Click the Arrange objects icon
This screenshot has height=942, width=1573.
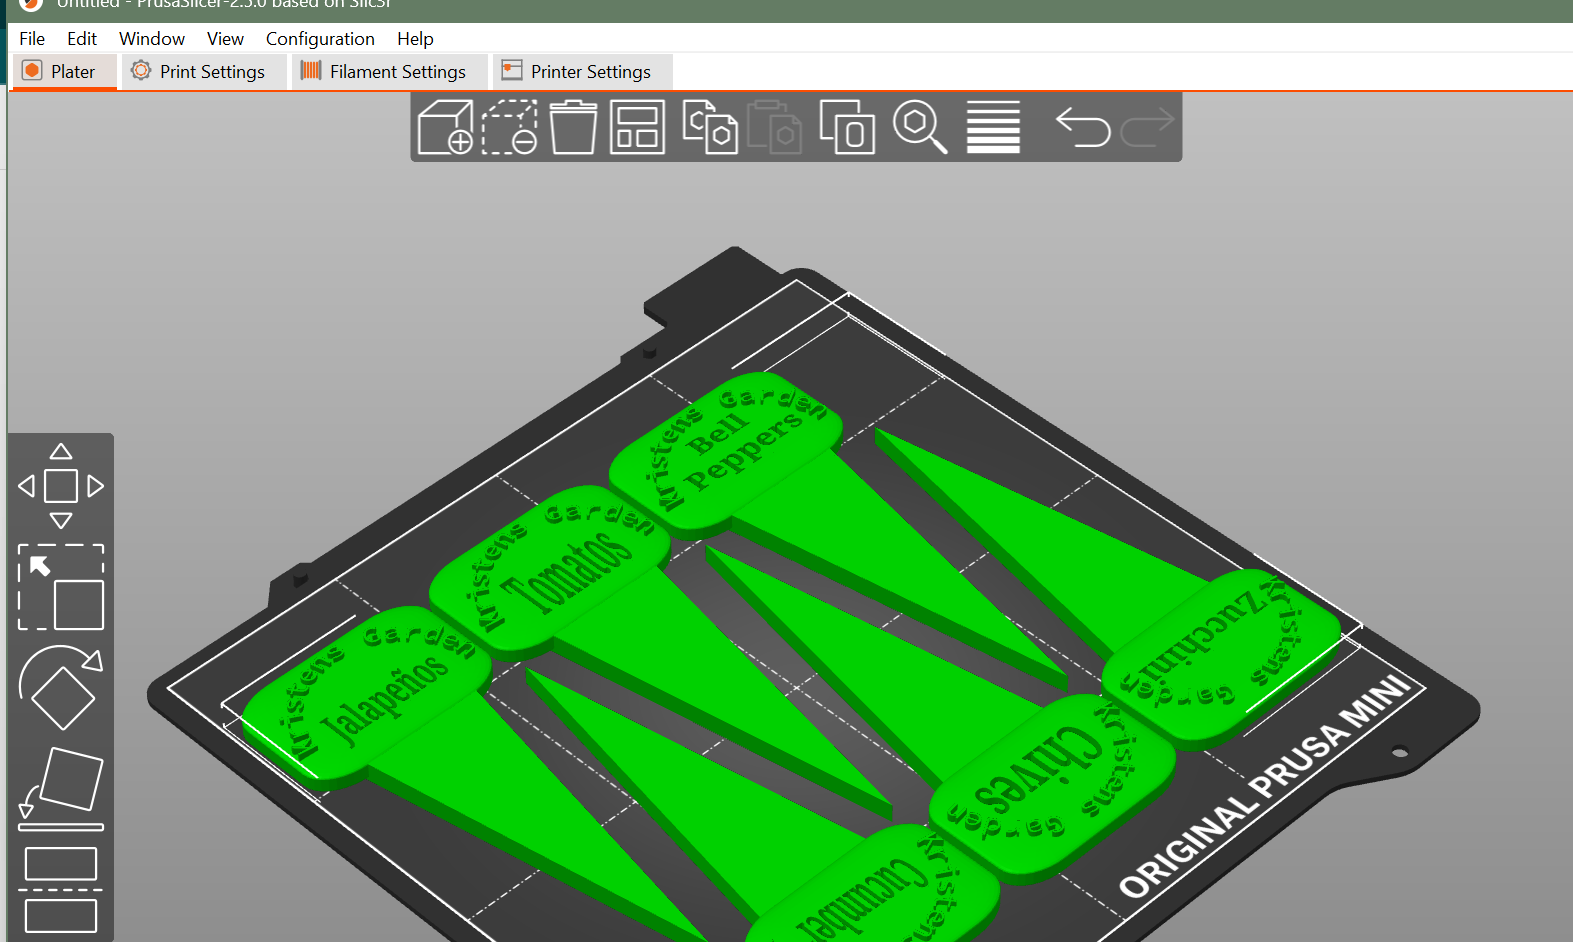(637, 127)
